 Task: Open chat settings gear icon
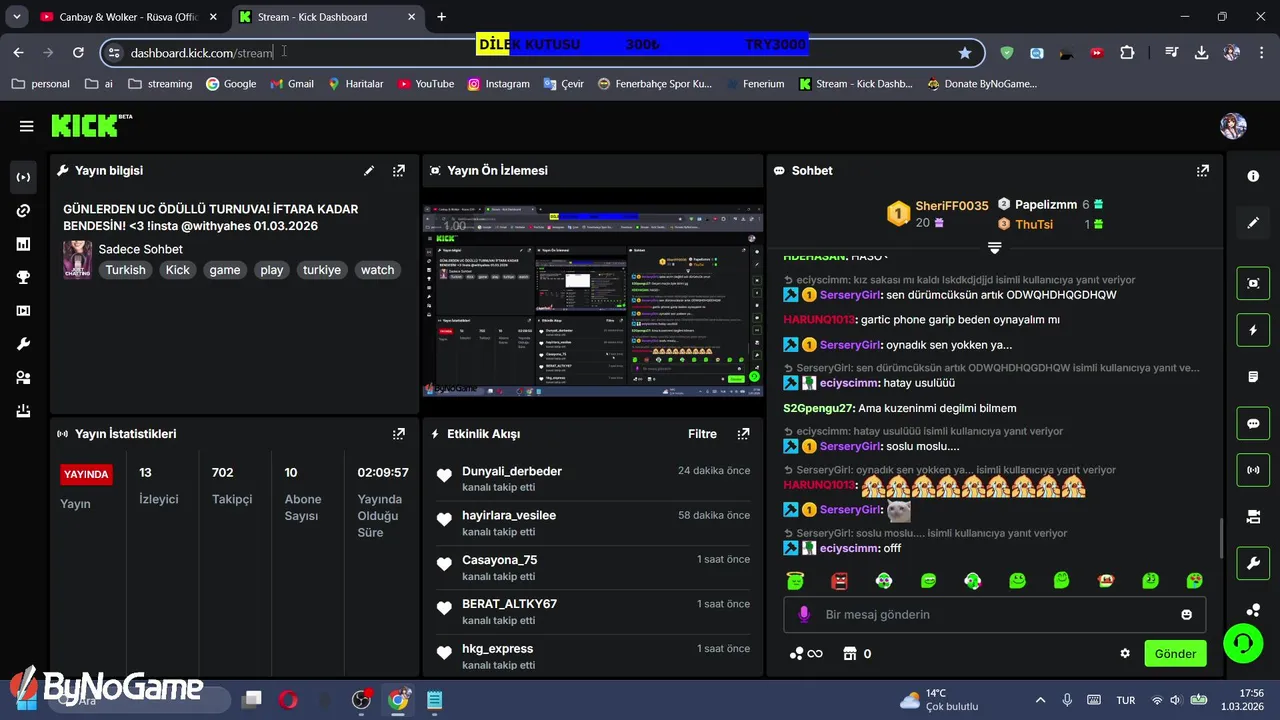[x=1125, y=654]
